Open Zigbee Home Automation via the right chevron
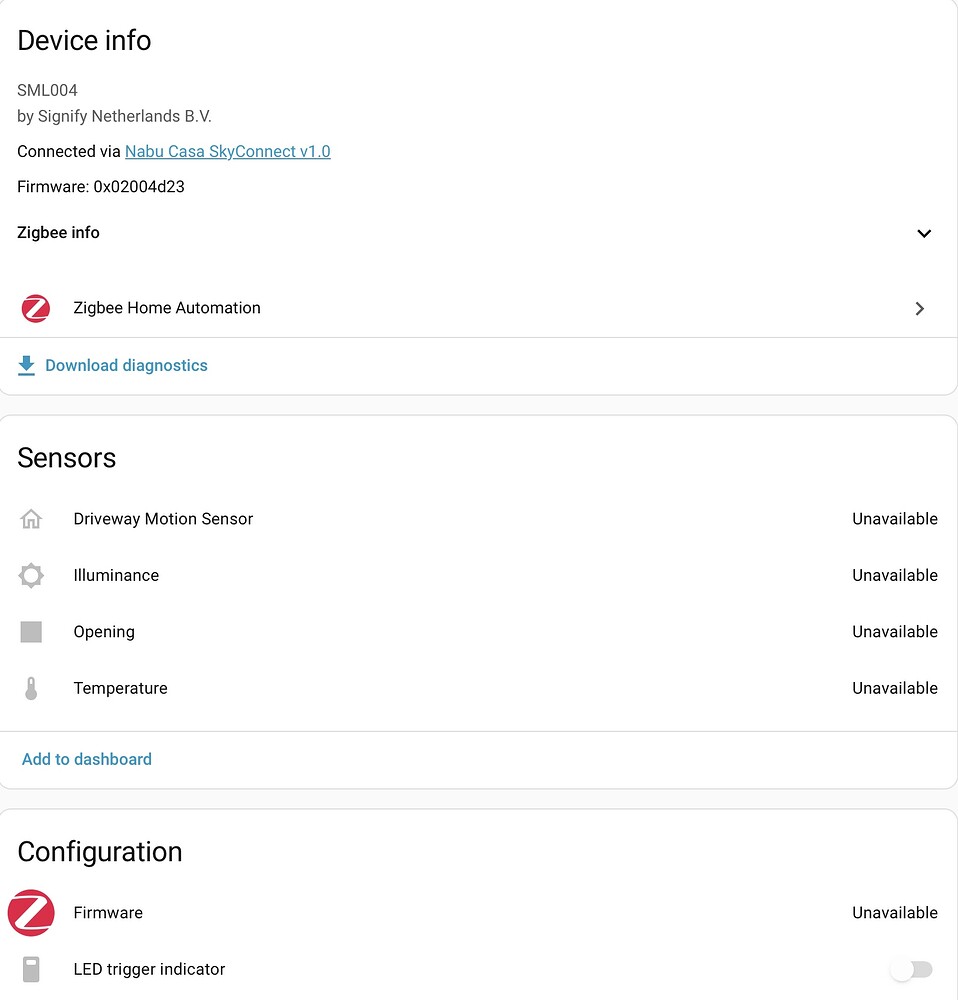Viewport: 958px width, 1000px height. click(919, 308)
